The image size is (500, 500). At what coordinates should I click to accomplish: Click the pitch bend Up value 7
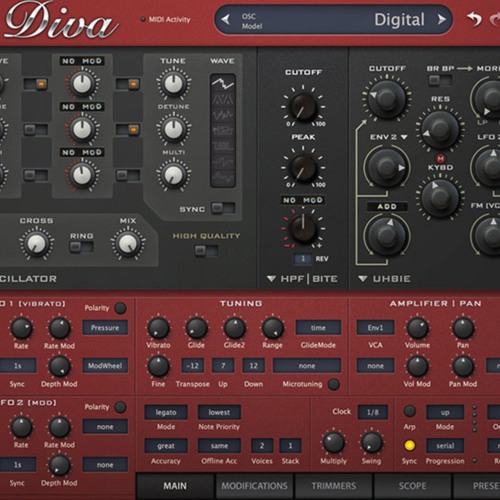click(x=223, y=366)
